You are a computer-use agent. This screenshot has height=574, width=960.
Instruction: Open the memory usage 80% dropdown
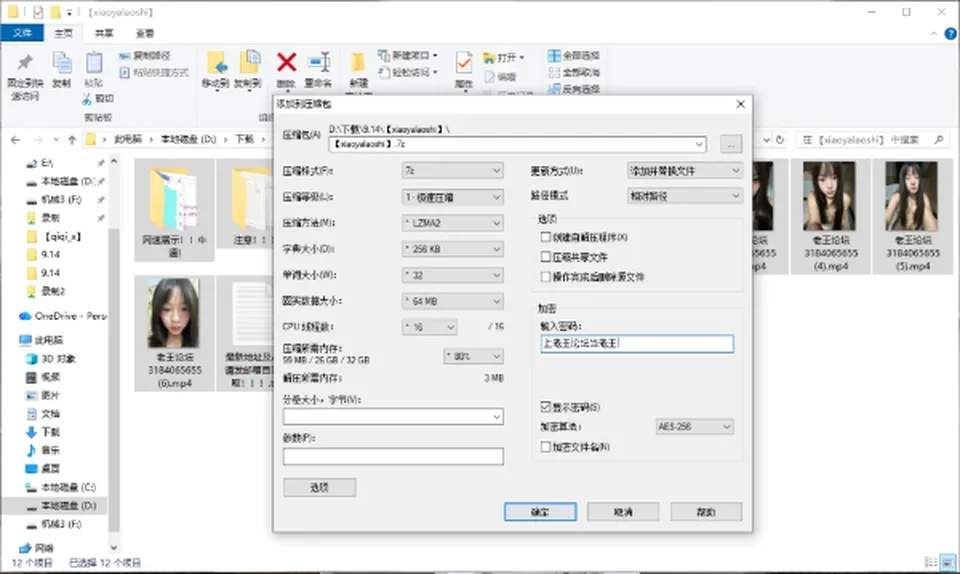point(473,356)
